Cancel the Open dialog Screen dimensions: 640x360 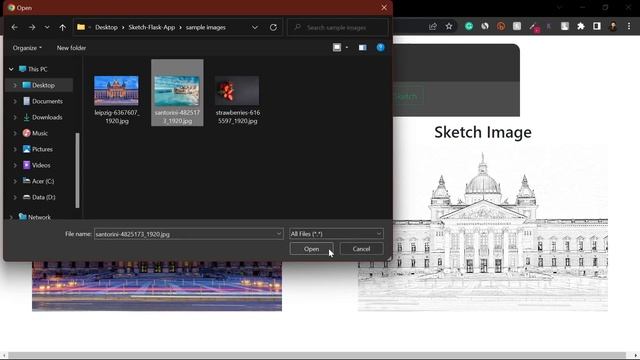pyautogui.click(x=361, y=249)
